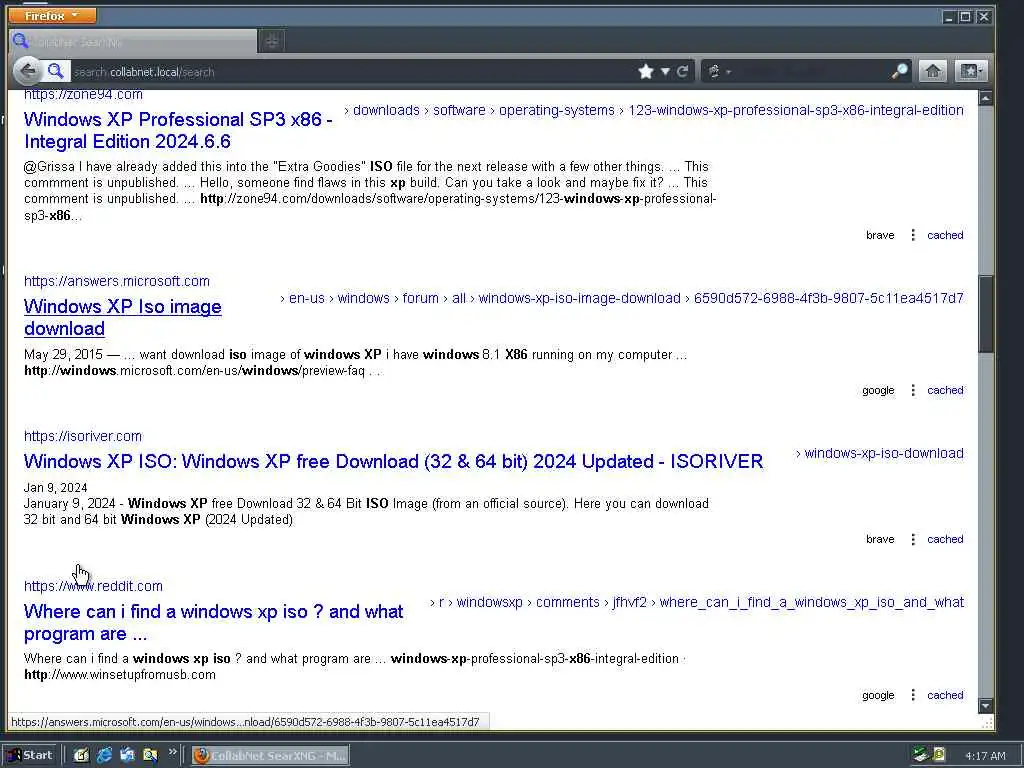Open the orange Firefox menu button
The image size is (1024, 768).
point(52,15)
